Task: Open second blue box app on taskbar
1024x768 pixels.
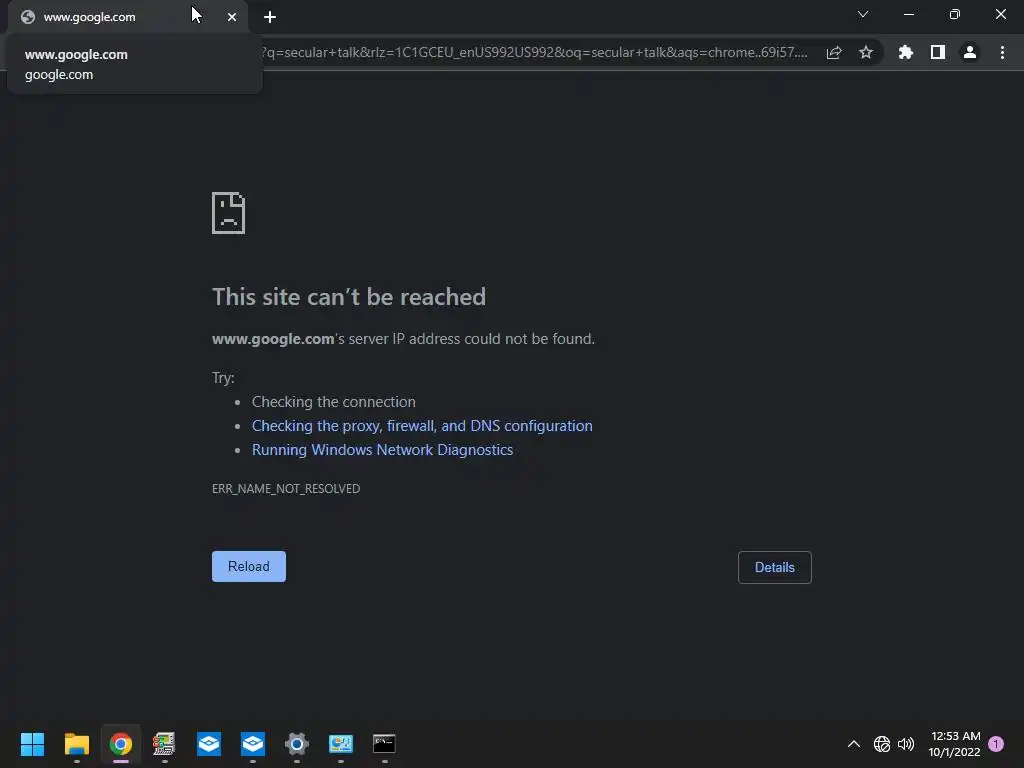Action: tap(253, 744)
